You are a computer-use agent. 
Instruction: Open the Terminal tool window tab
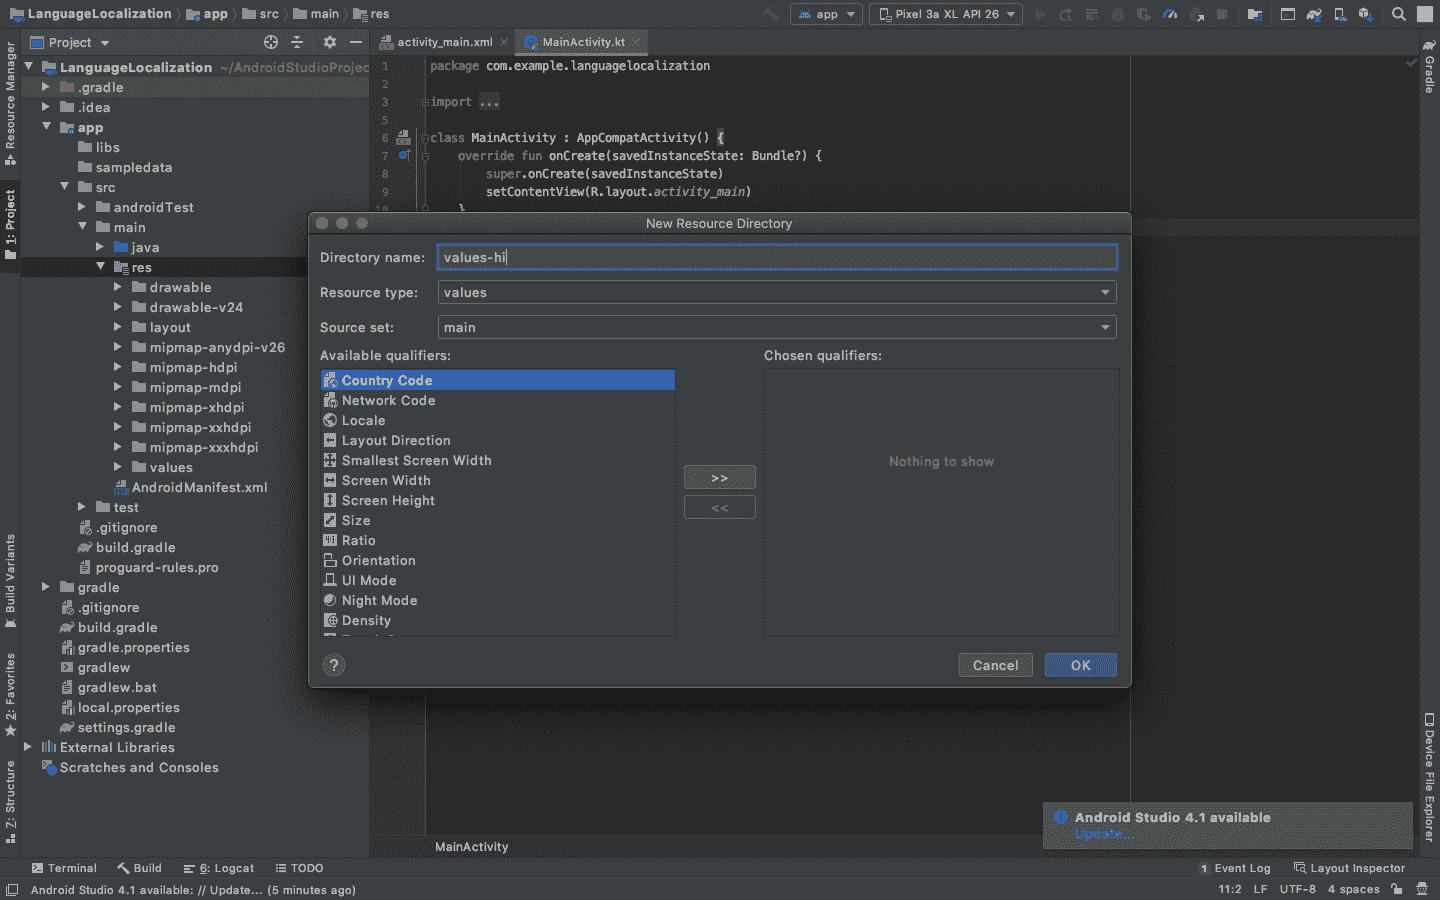pyautogui.click(x=64, y=868)
